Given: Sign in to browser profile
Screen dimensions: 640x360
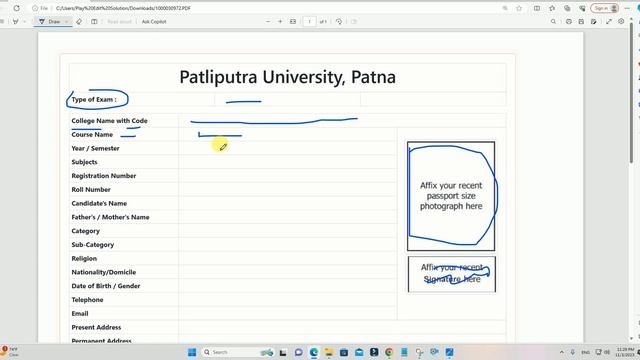Looking at the screenshot, I should coord(605,8).
